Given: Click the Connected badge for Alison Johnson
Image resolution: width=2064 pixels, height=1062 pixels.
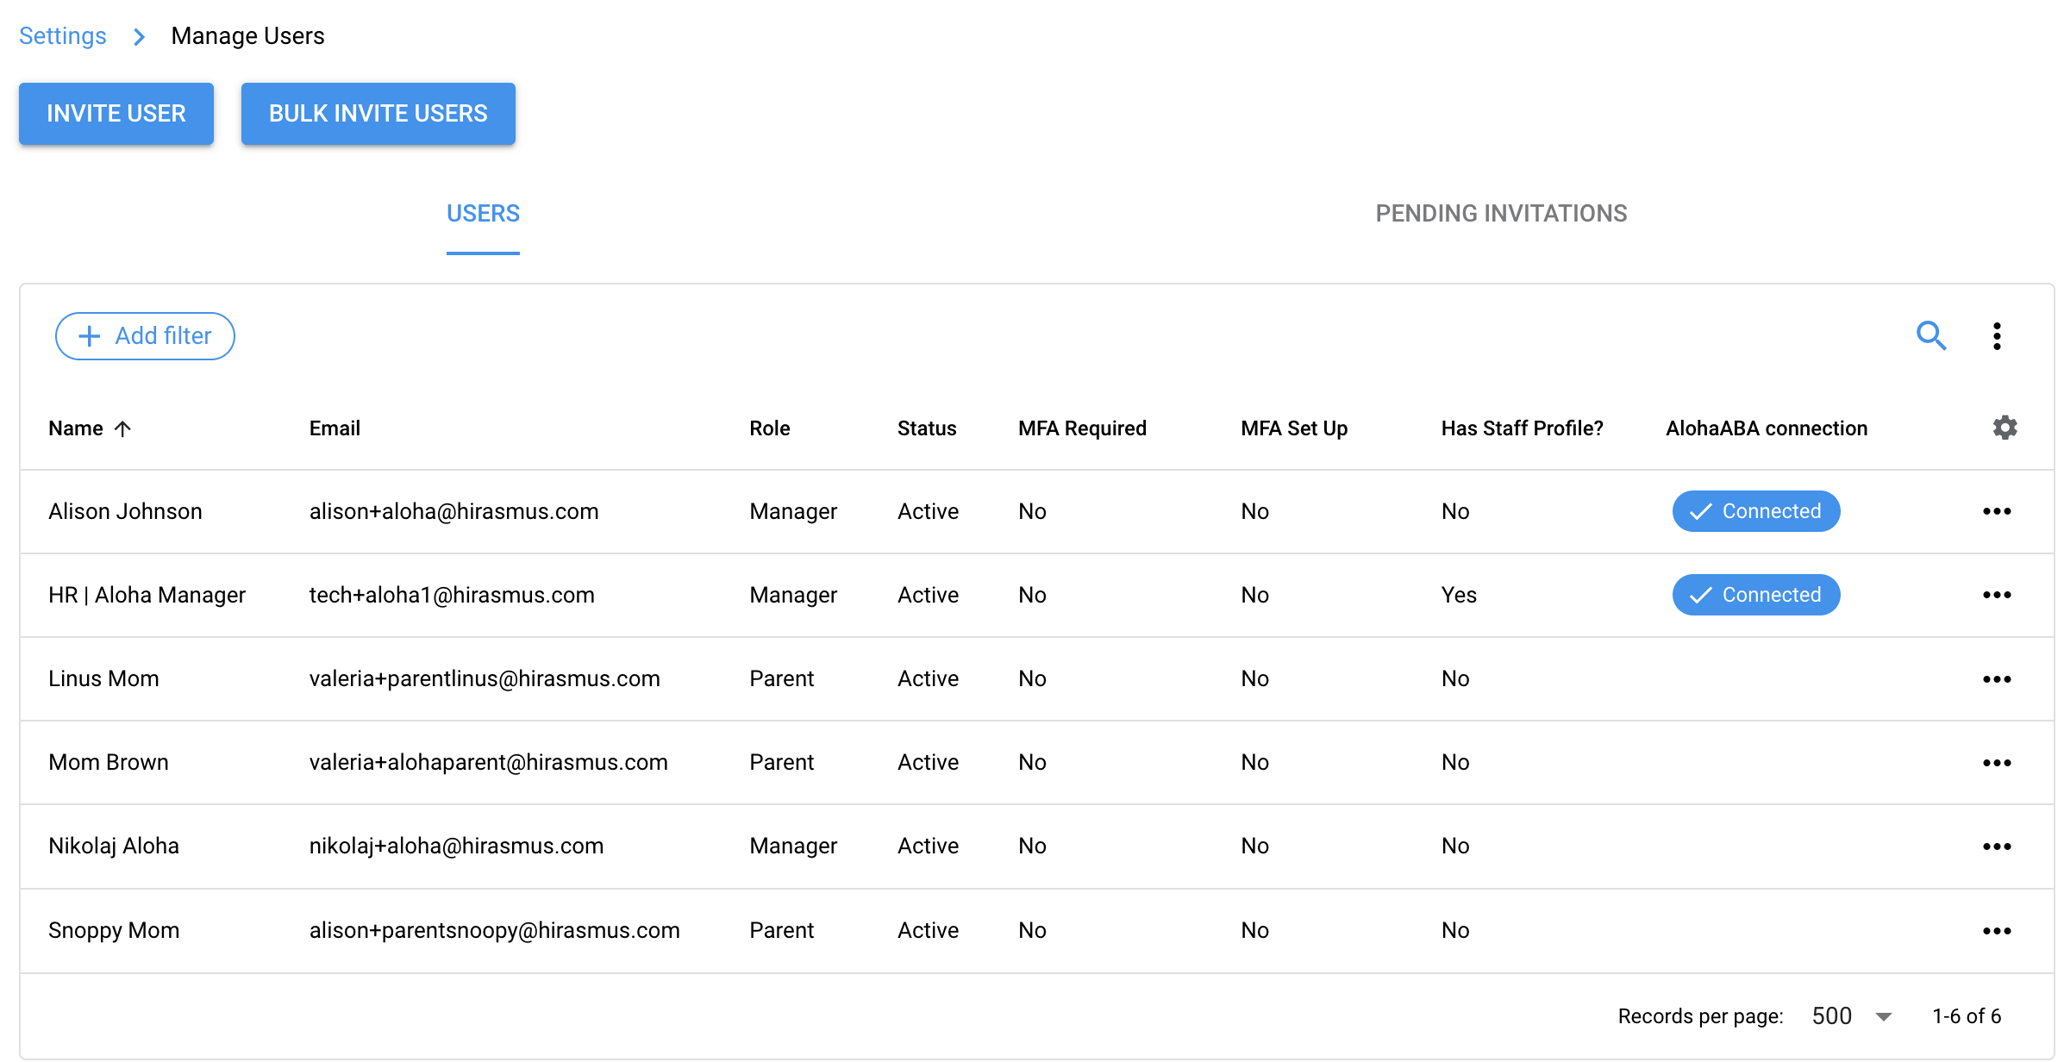Looking at the screenshot, I should tap(1755, 511).
